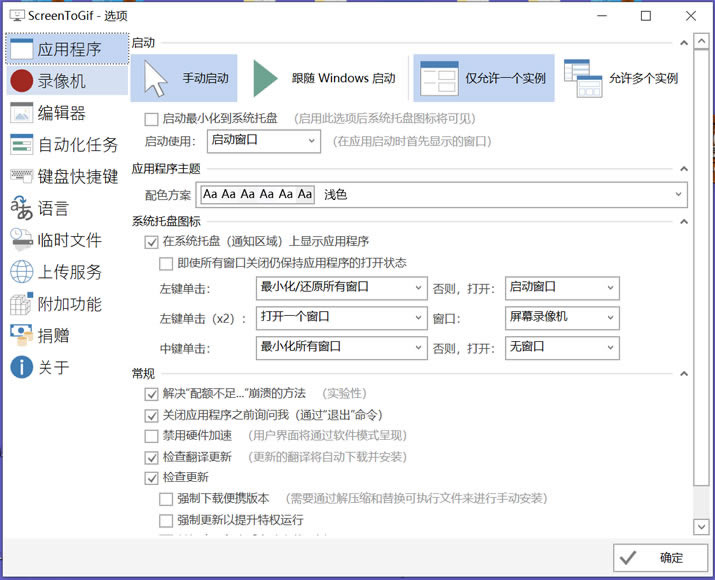The height and width of the screenshot is (580, 715).
Task: Click the scrollbar down arrow
Action: [x=701, y=527]
